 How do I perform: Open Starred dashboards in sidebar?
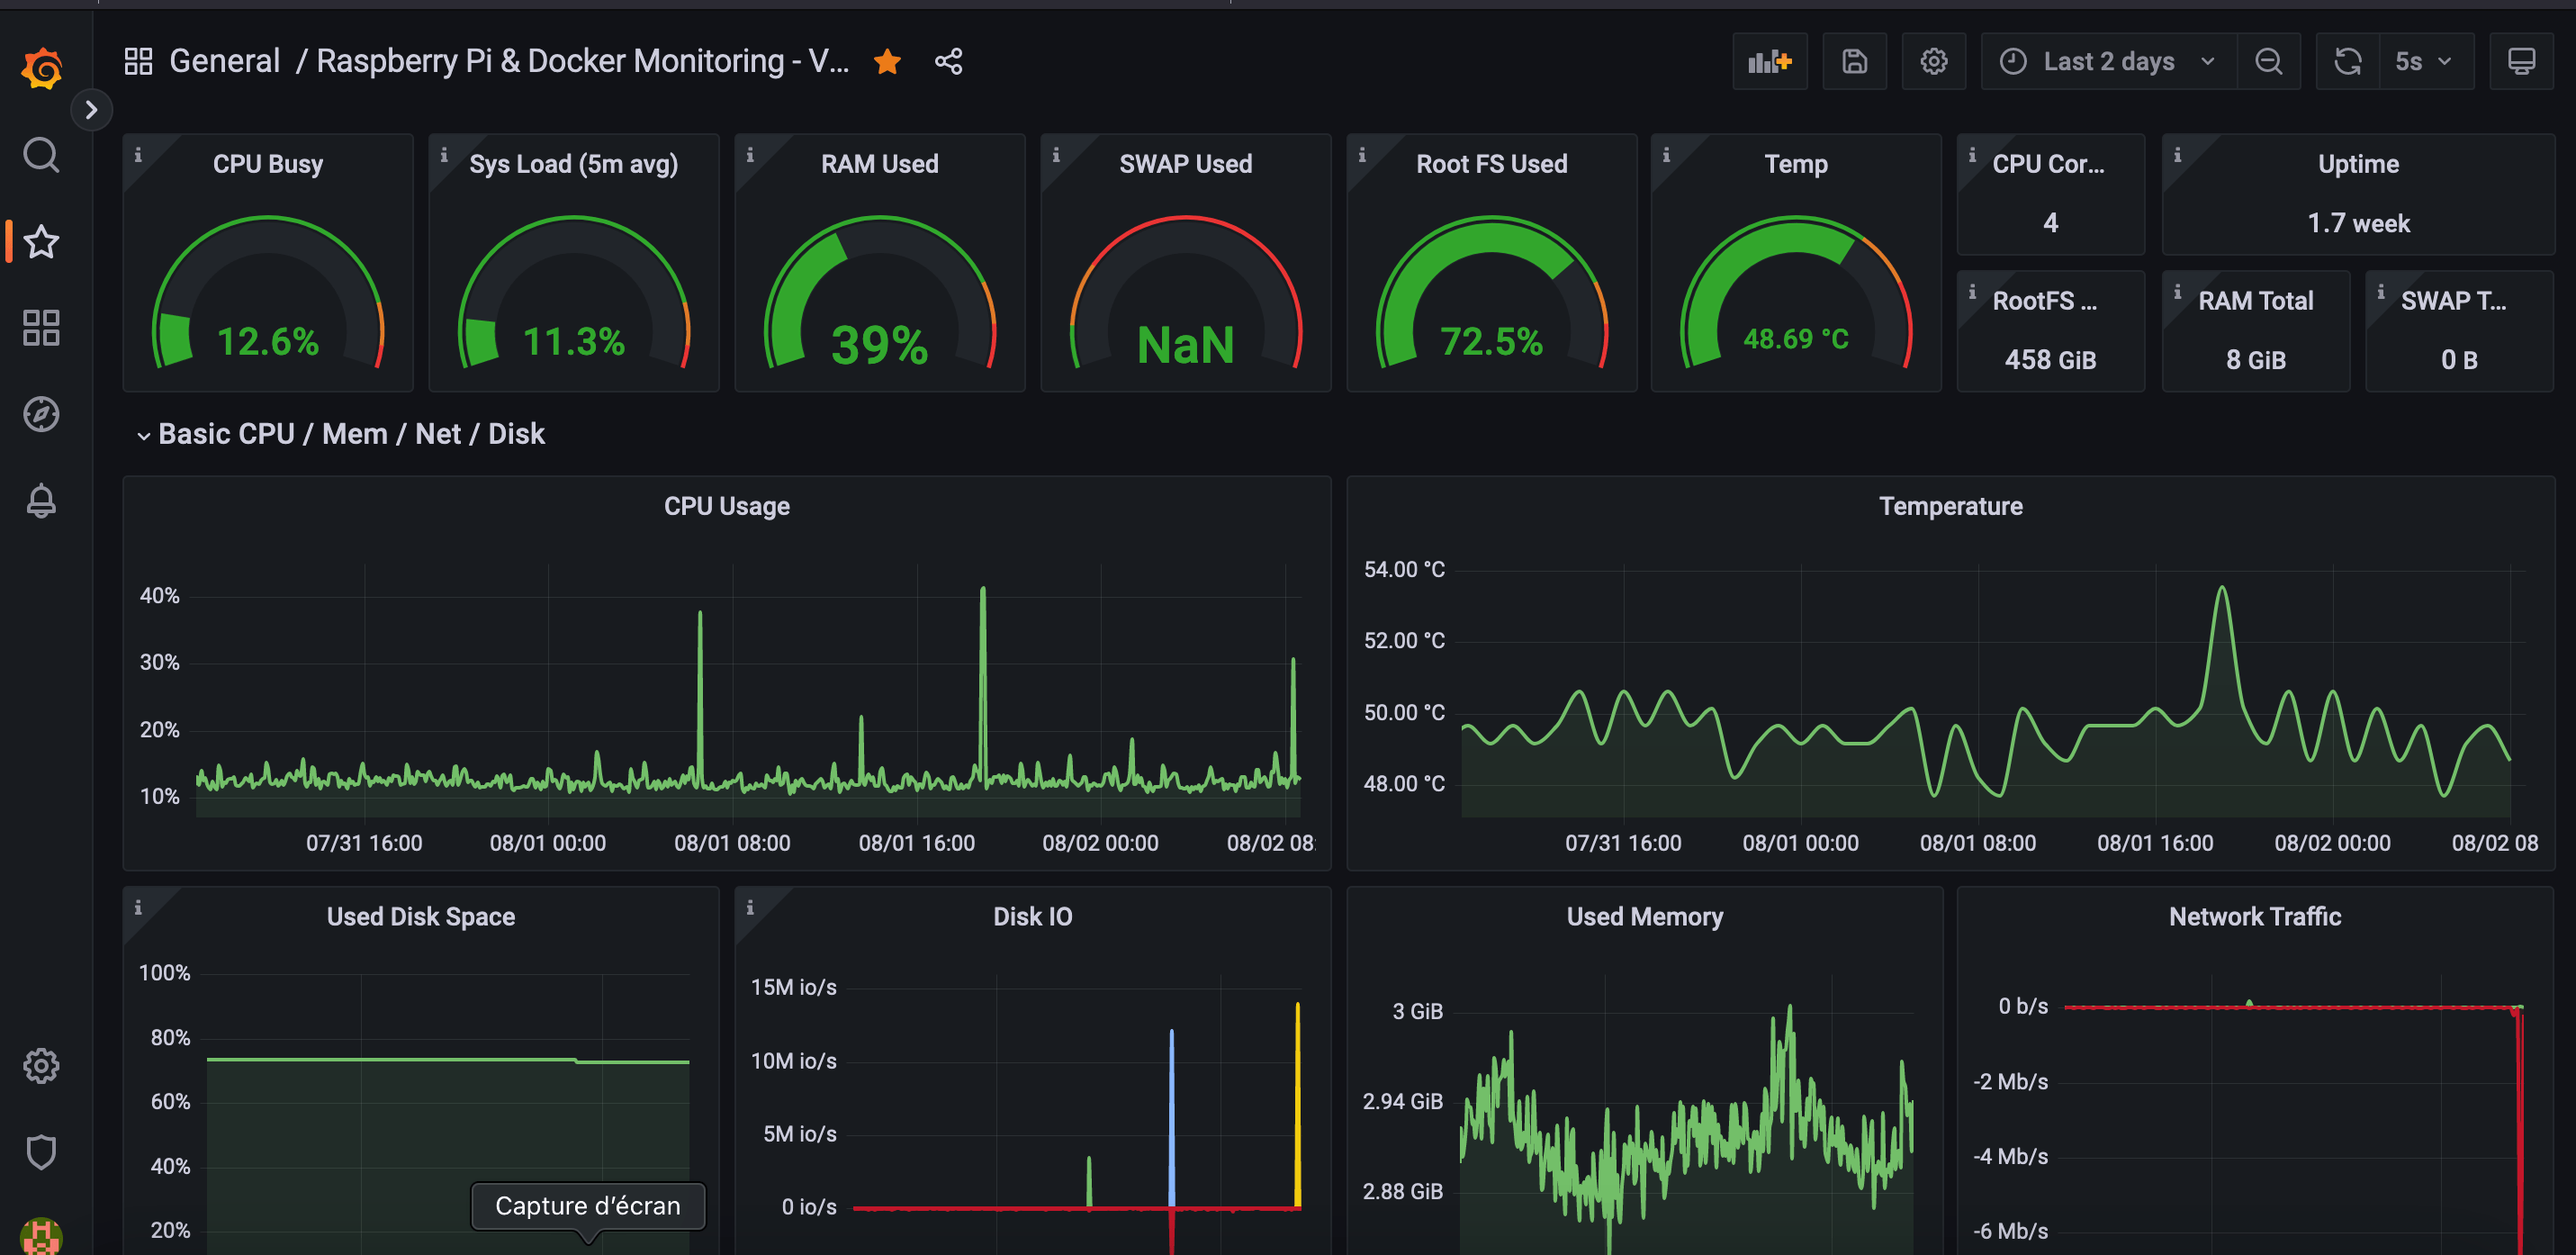pyautogui.click(x=41, y=242)
